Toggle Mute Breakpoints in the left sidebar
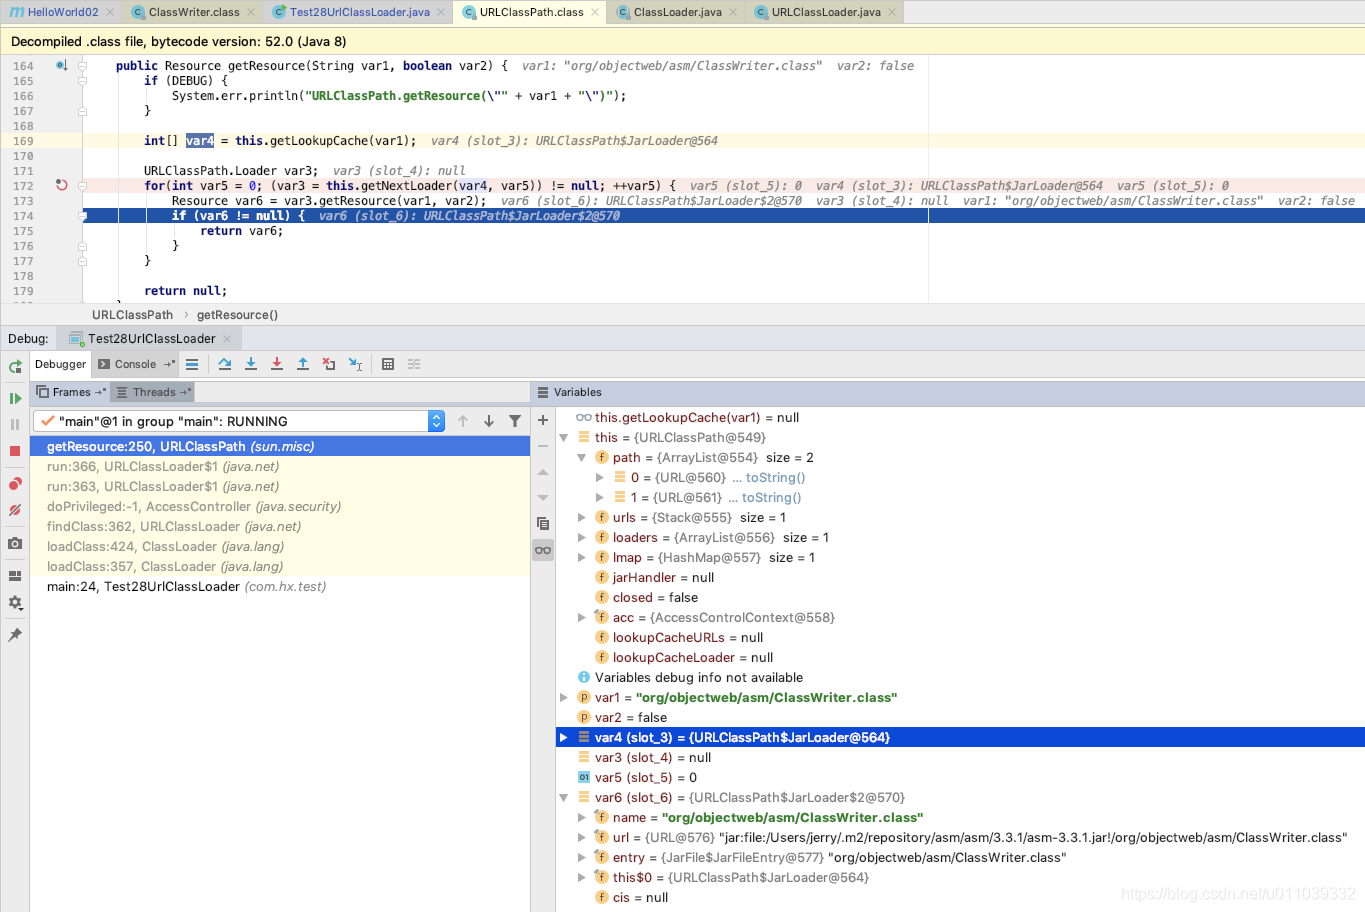 pyautogui.click(x=15, y=511)
